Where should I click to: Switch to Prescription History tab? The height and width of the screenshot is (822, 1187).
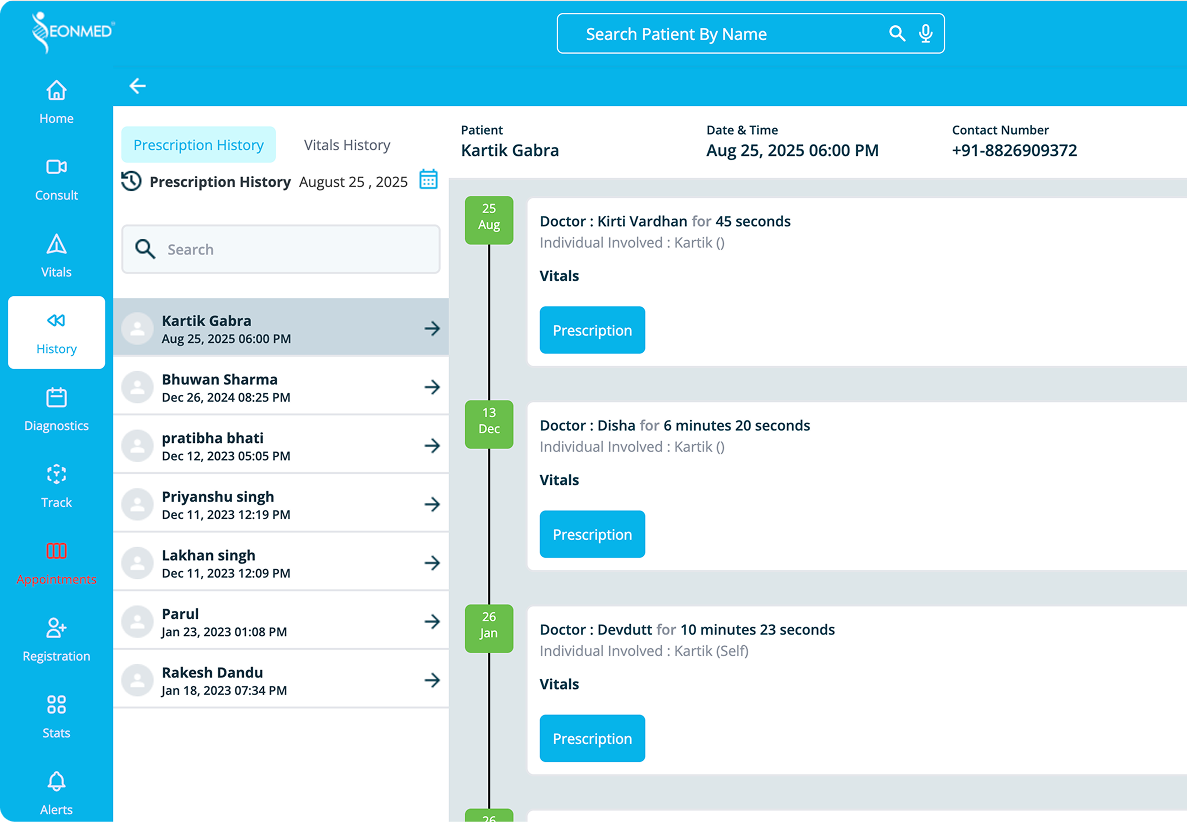pyautogui.click(x=198, y=145)
